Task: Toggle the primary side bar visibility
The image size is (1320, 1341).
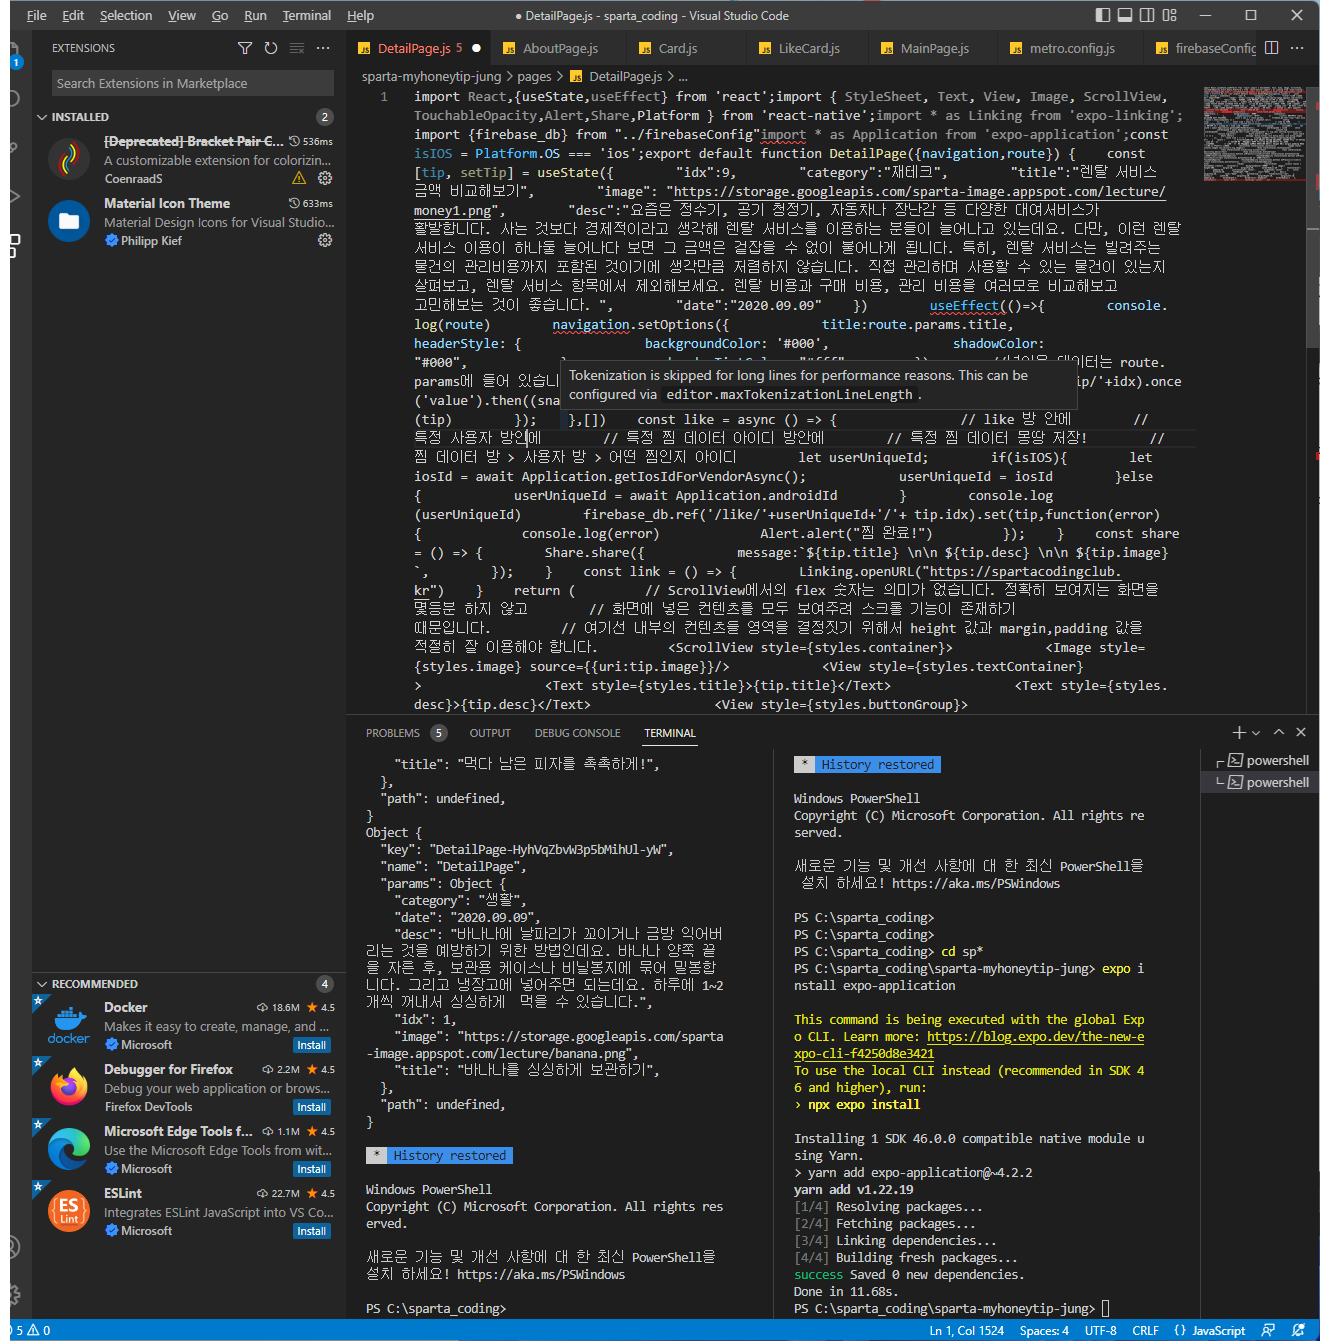Action: click(1103, 15)
